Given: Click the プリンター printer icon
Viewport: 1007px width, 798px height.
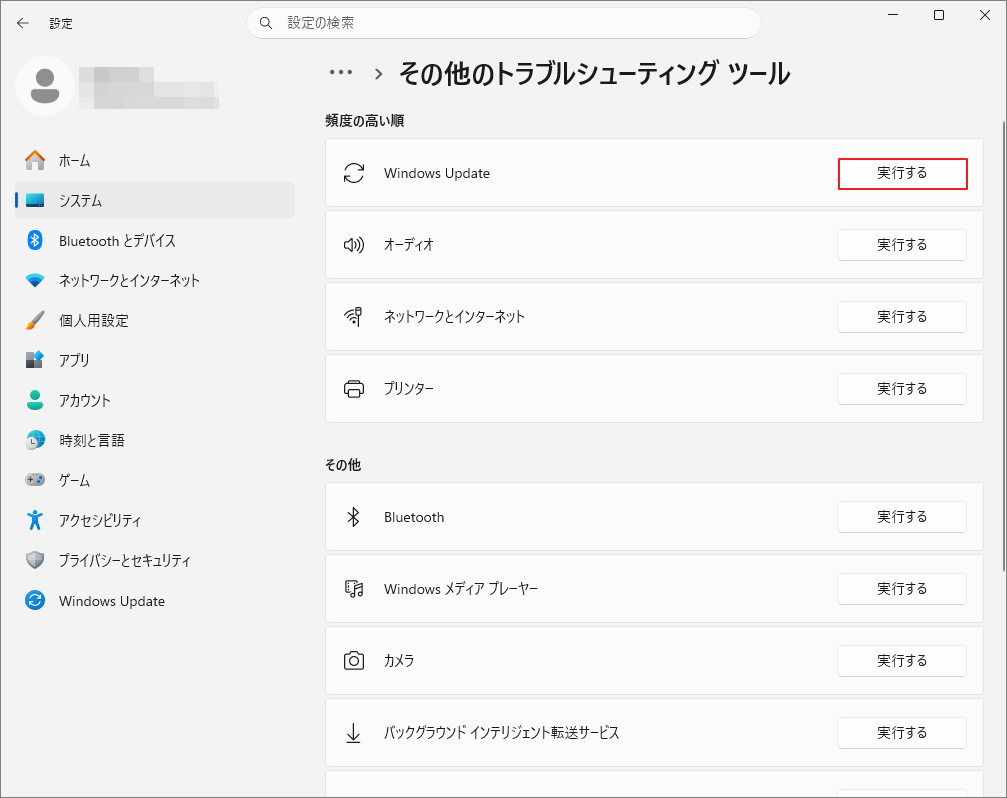Looking at the screenshot, I should click(x=354, y=389).
